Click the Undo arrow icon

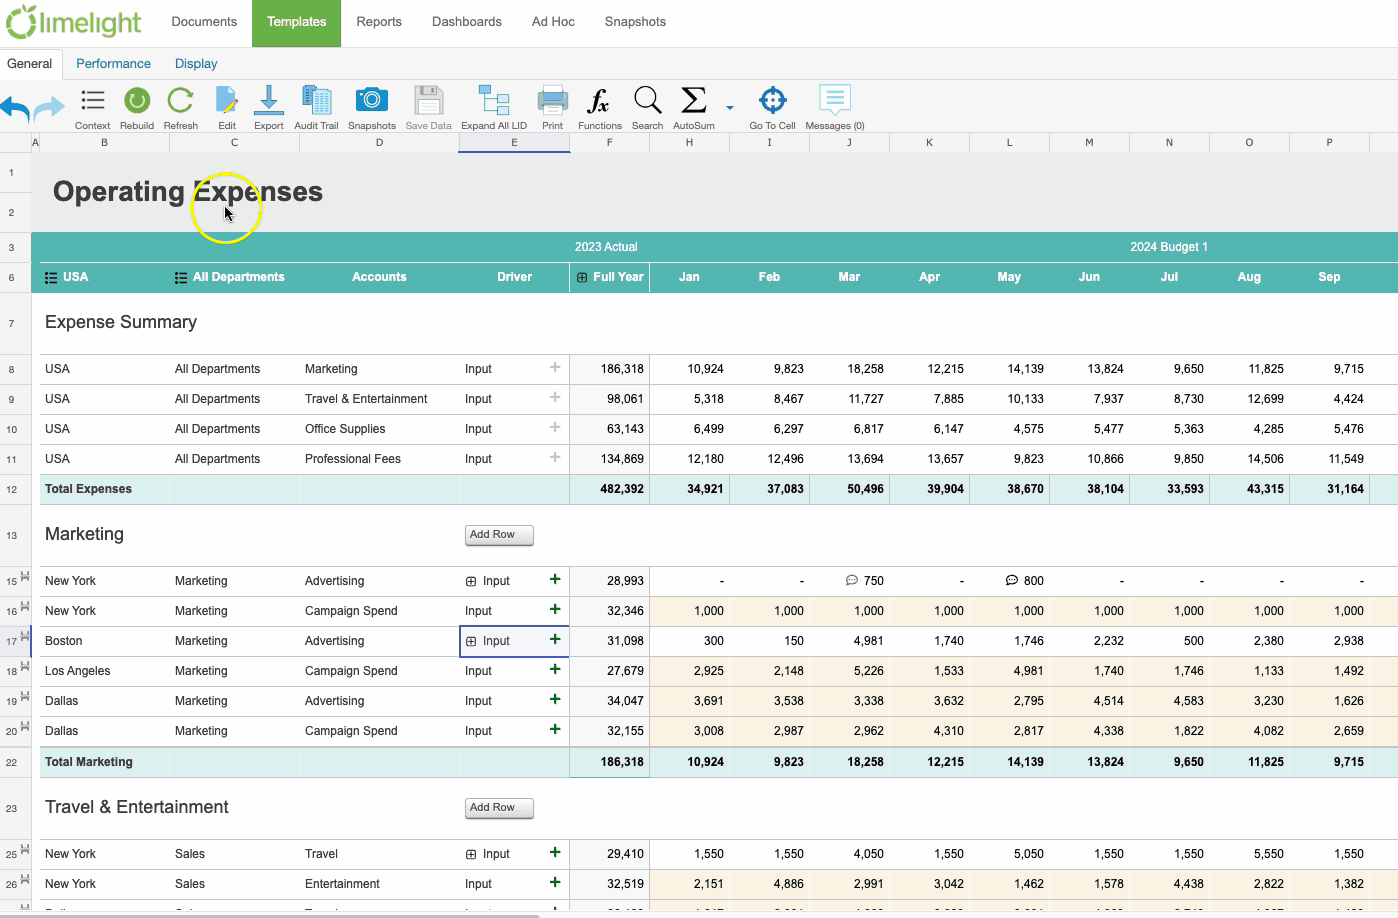15,108
